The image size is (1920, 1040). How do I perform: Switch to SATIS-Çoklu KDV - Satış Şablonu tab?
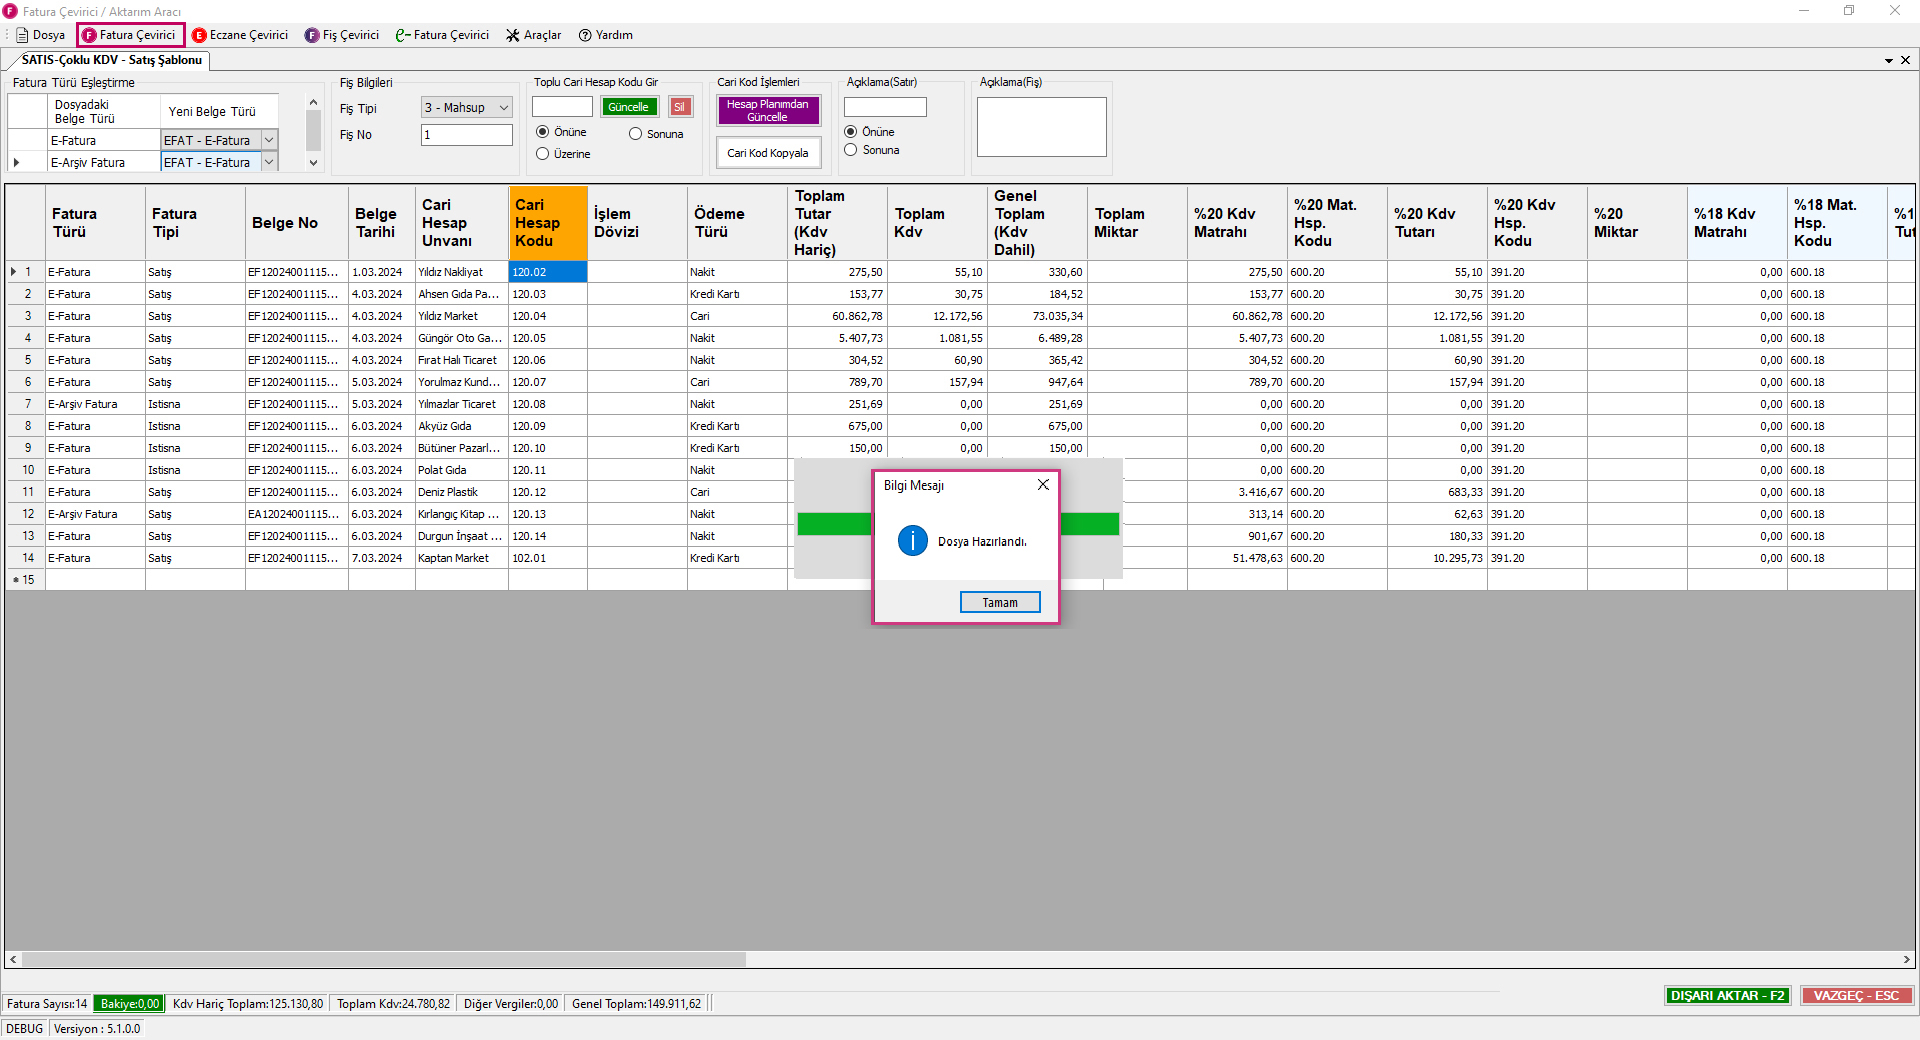coord(111,60)
